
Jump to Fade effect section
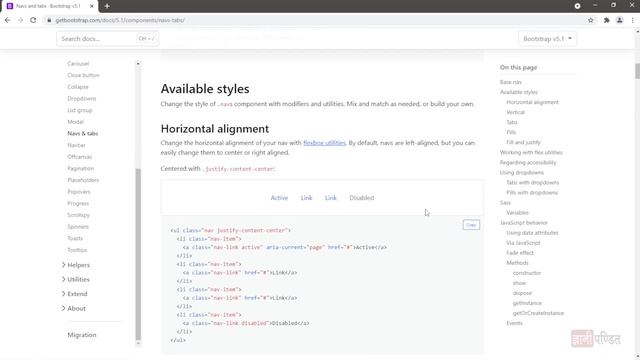coord(520,253)
